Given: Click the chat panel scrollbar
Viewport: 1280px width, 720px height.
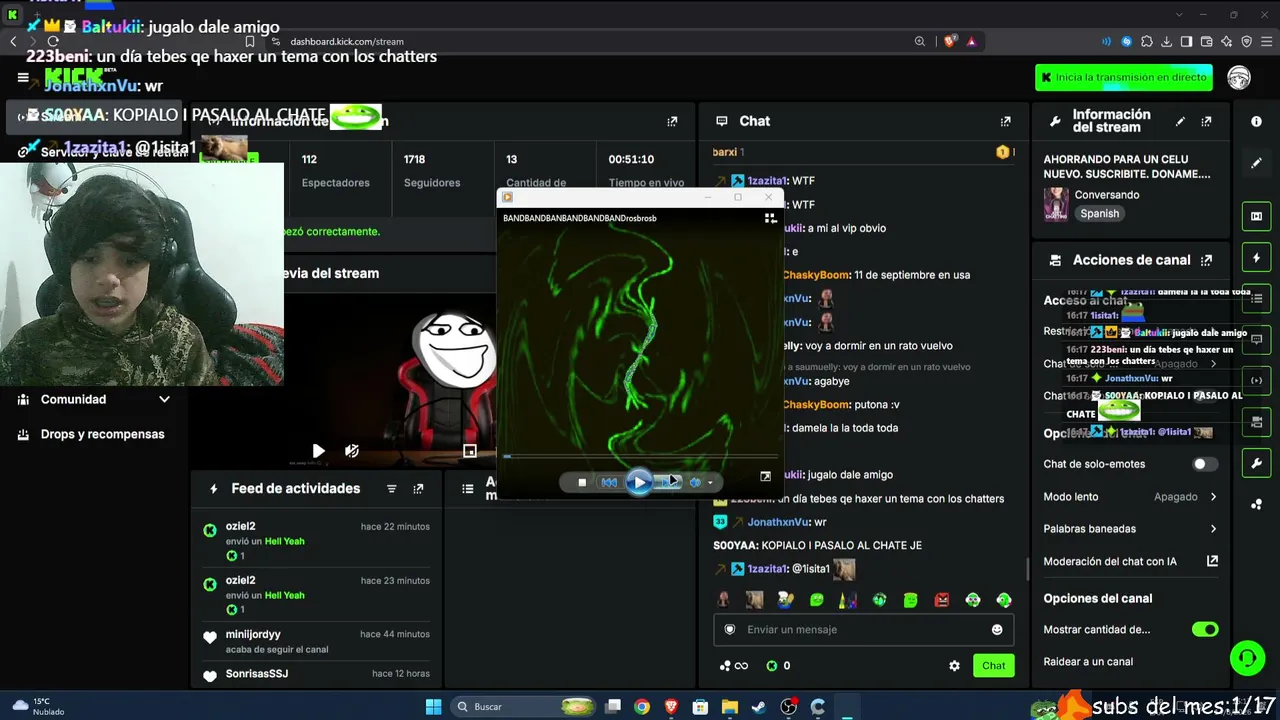Looking at the screenshot, I should [x=1027, y=569].
